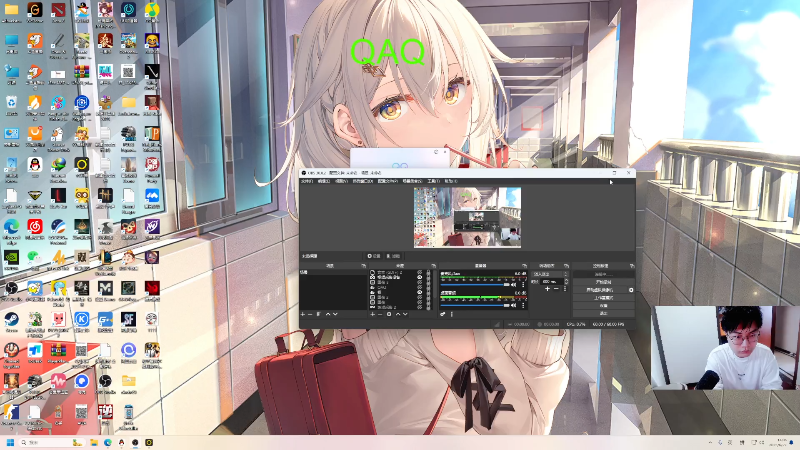Click the OBS preview canvas thumbnail
Screen dimensions: 800x450
click(467, 217)
